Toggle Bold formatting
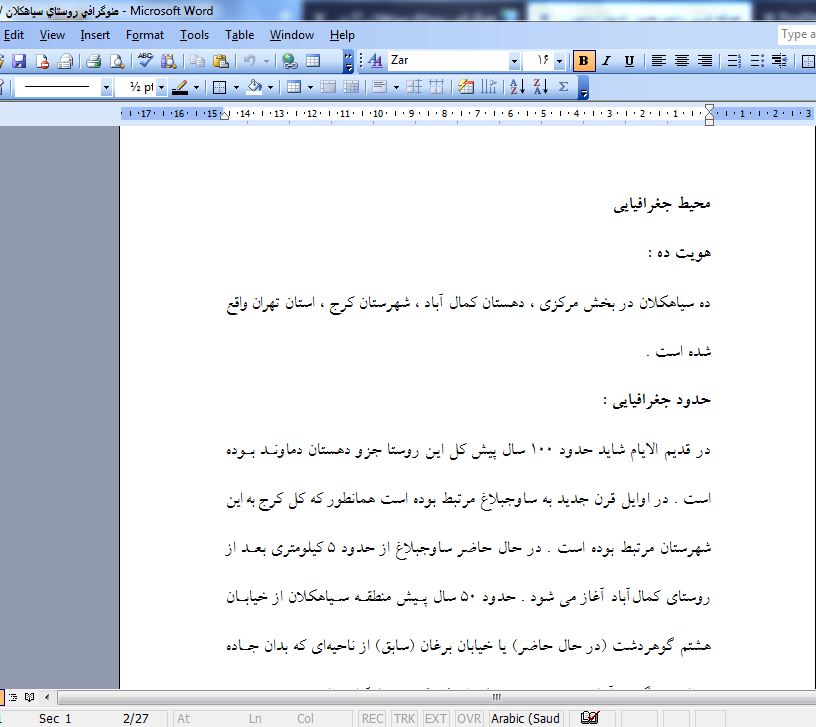The image size is (816, 727). point(585,61)
